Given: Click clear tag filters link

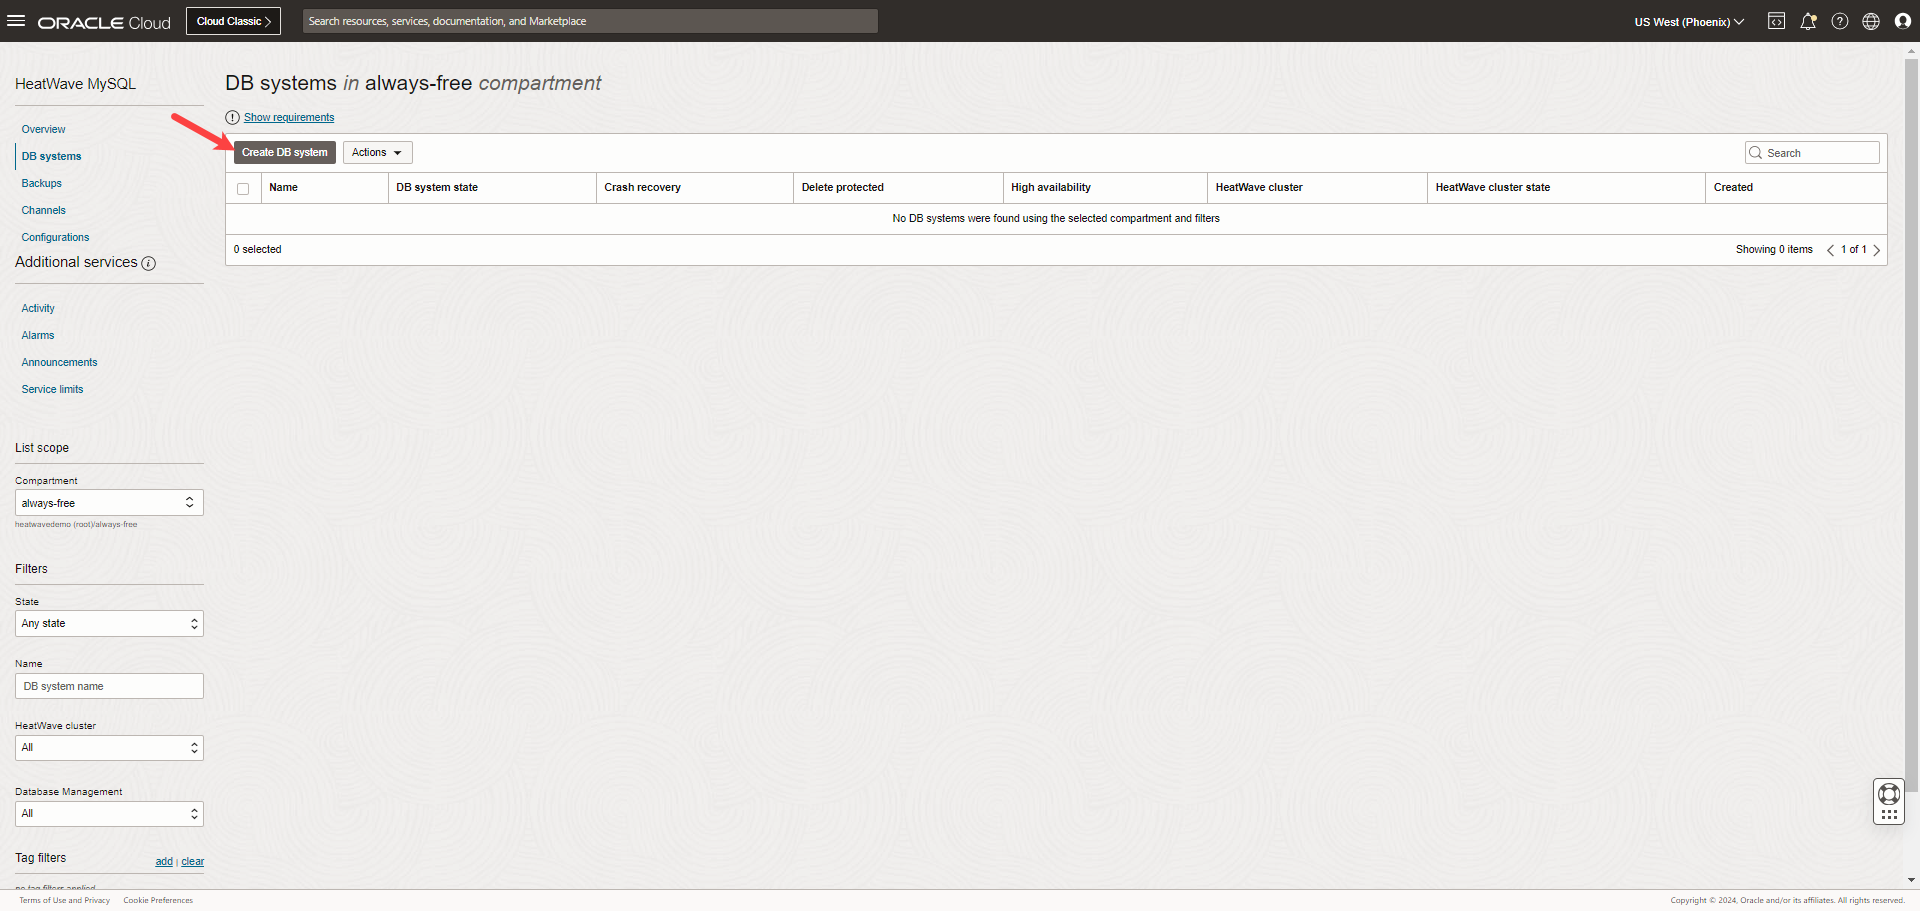Looking at the screenshot, I should tap(193, 862).
